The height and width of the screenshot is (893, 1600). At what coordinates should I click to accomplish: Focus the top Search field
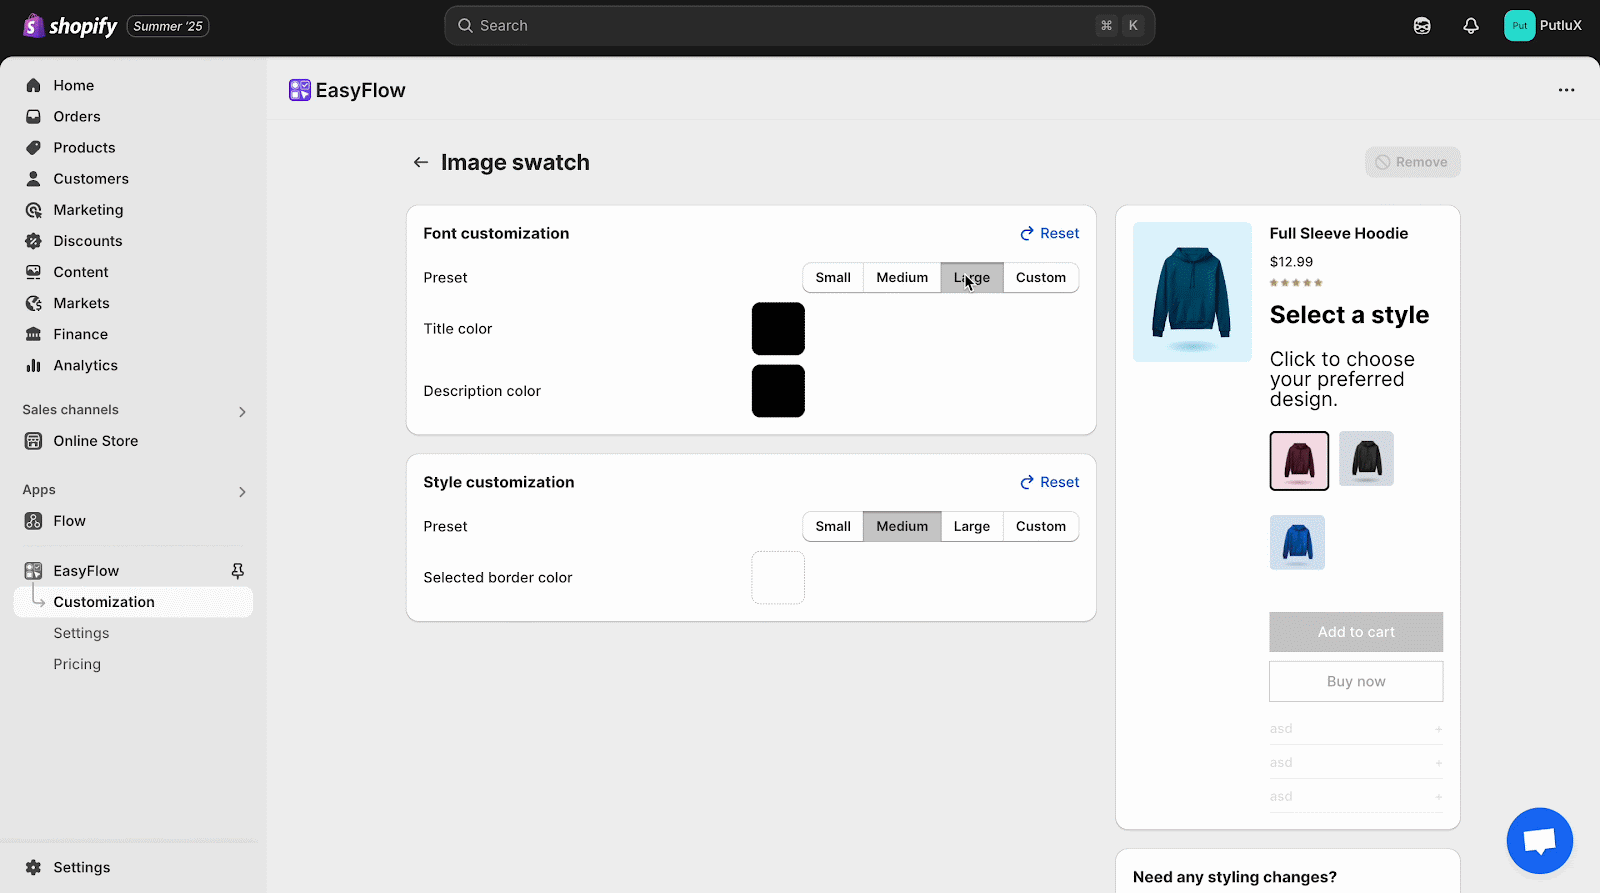click(799, 26)
